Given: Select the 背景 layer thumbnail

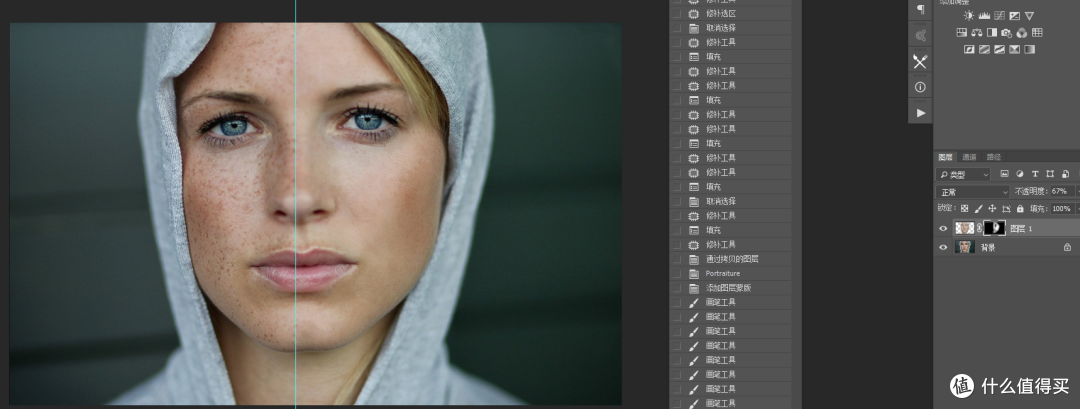Looking at the screenshot, I should pyautogui.click(x=965, y=247).
